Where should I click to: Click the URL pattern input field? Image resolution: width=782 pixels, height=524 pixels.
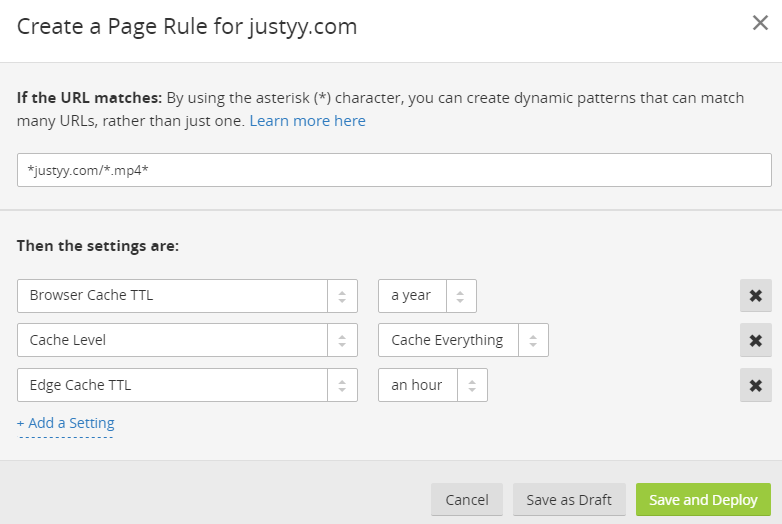click(394, 170)
